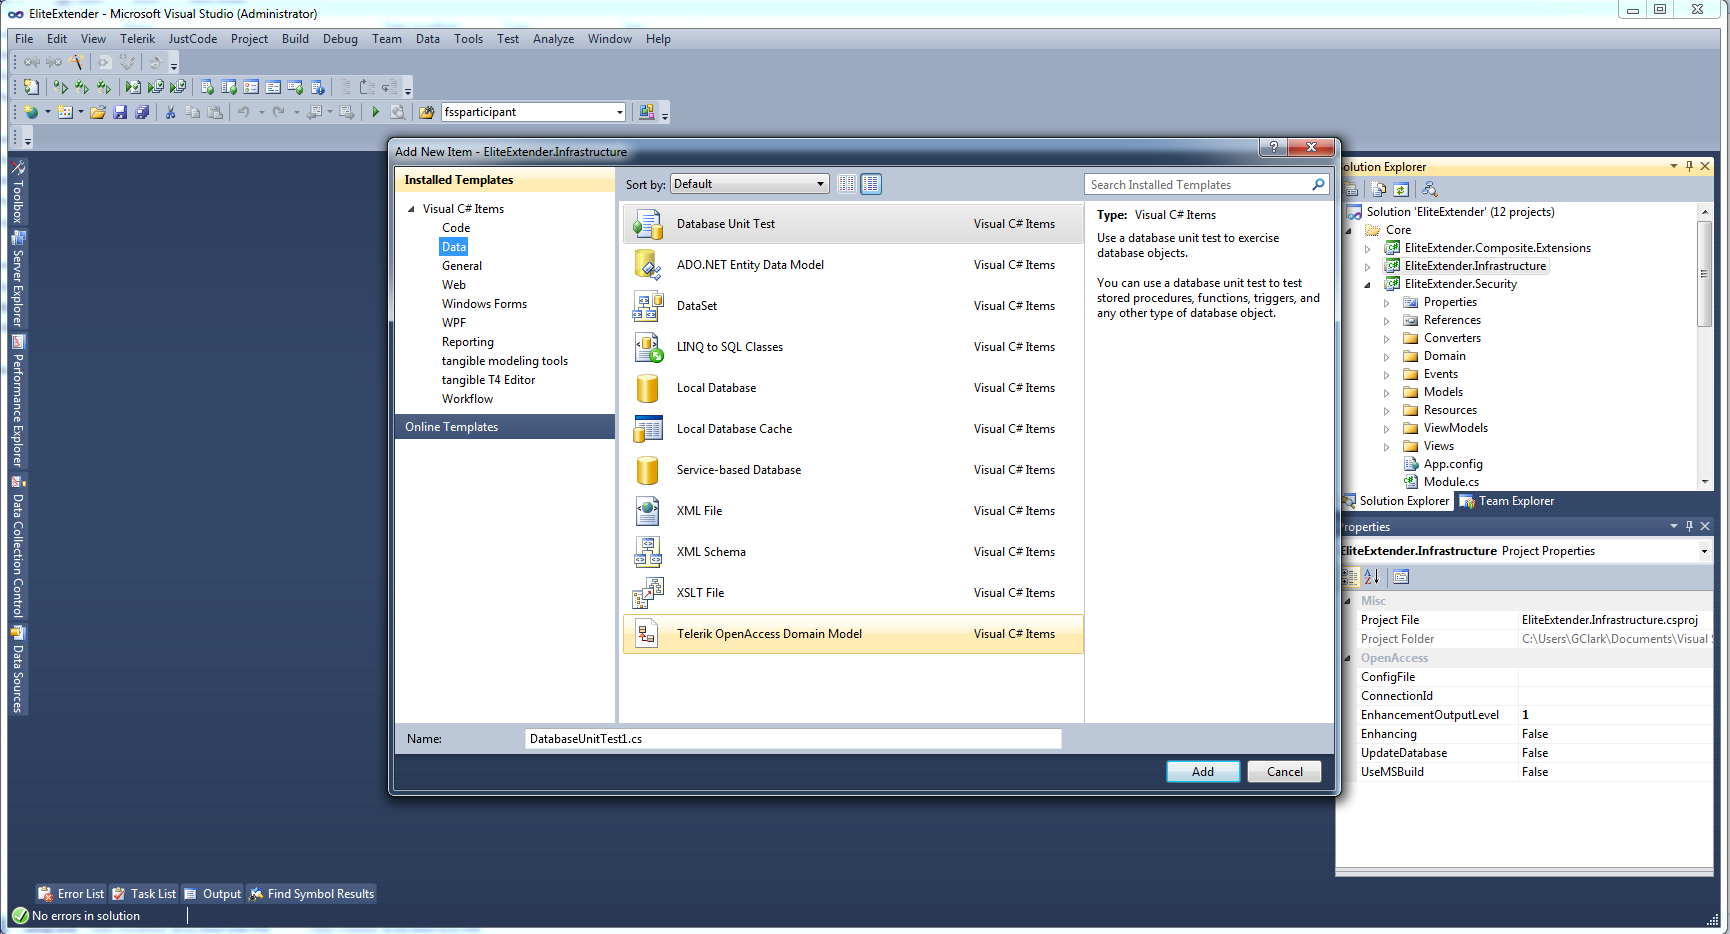Click the Add New Item toolbar icon
This screenshot has width=1730, height=934.
click(65, 112)
